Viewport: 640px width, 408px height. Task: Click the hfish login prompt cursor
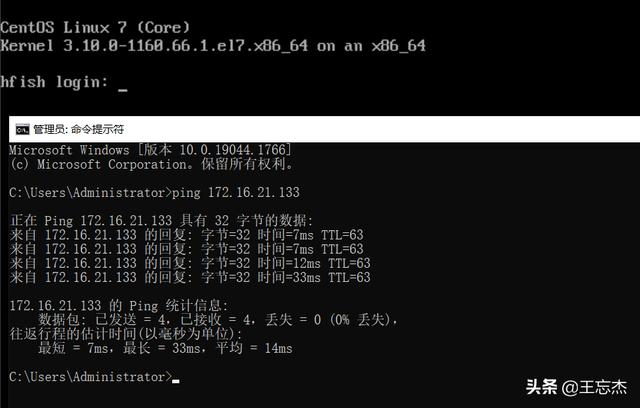pyautogui.click(x=122, y=90)
